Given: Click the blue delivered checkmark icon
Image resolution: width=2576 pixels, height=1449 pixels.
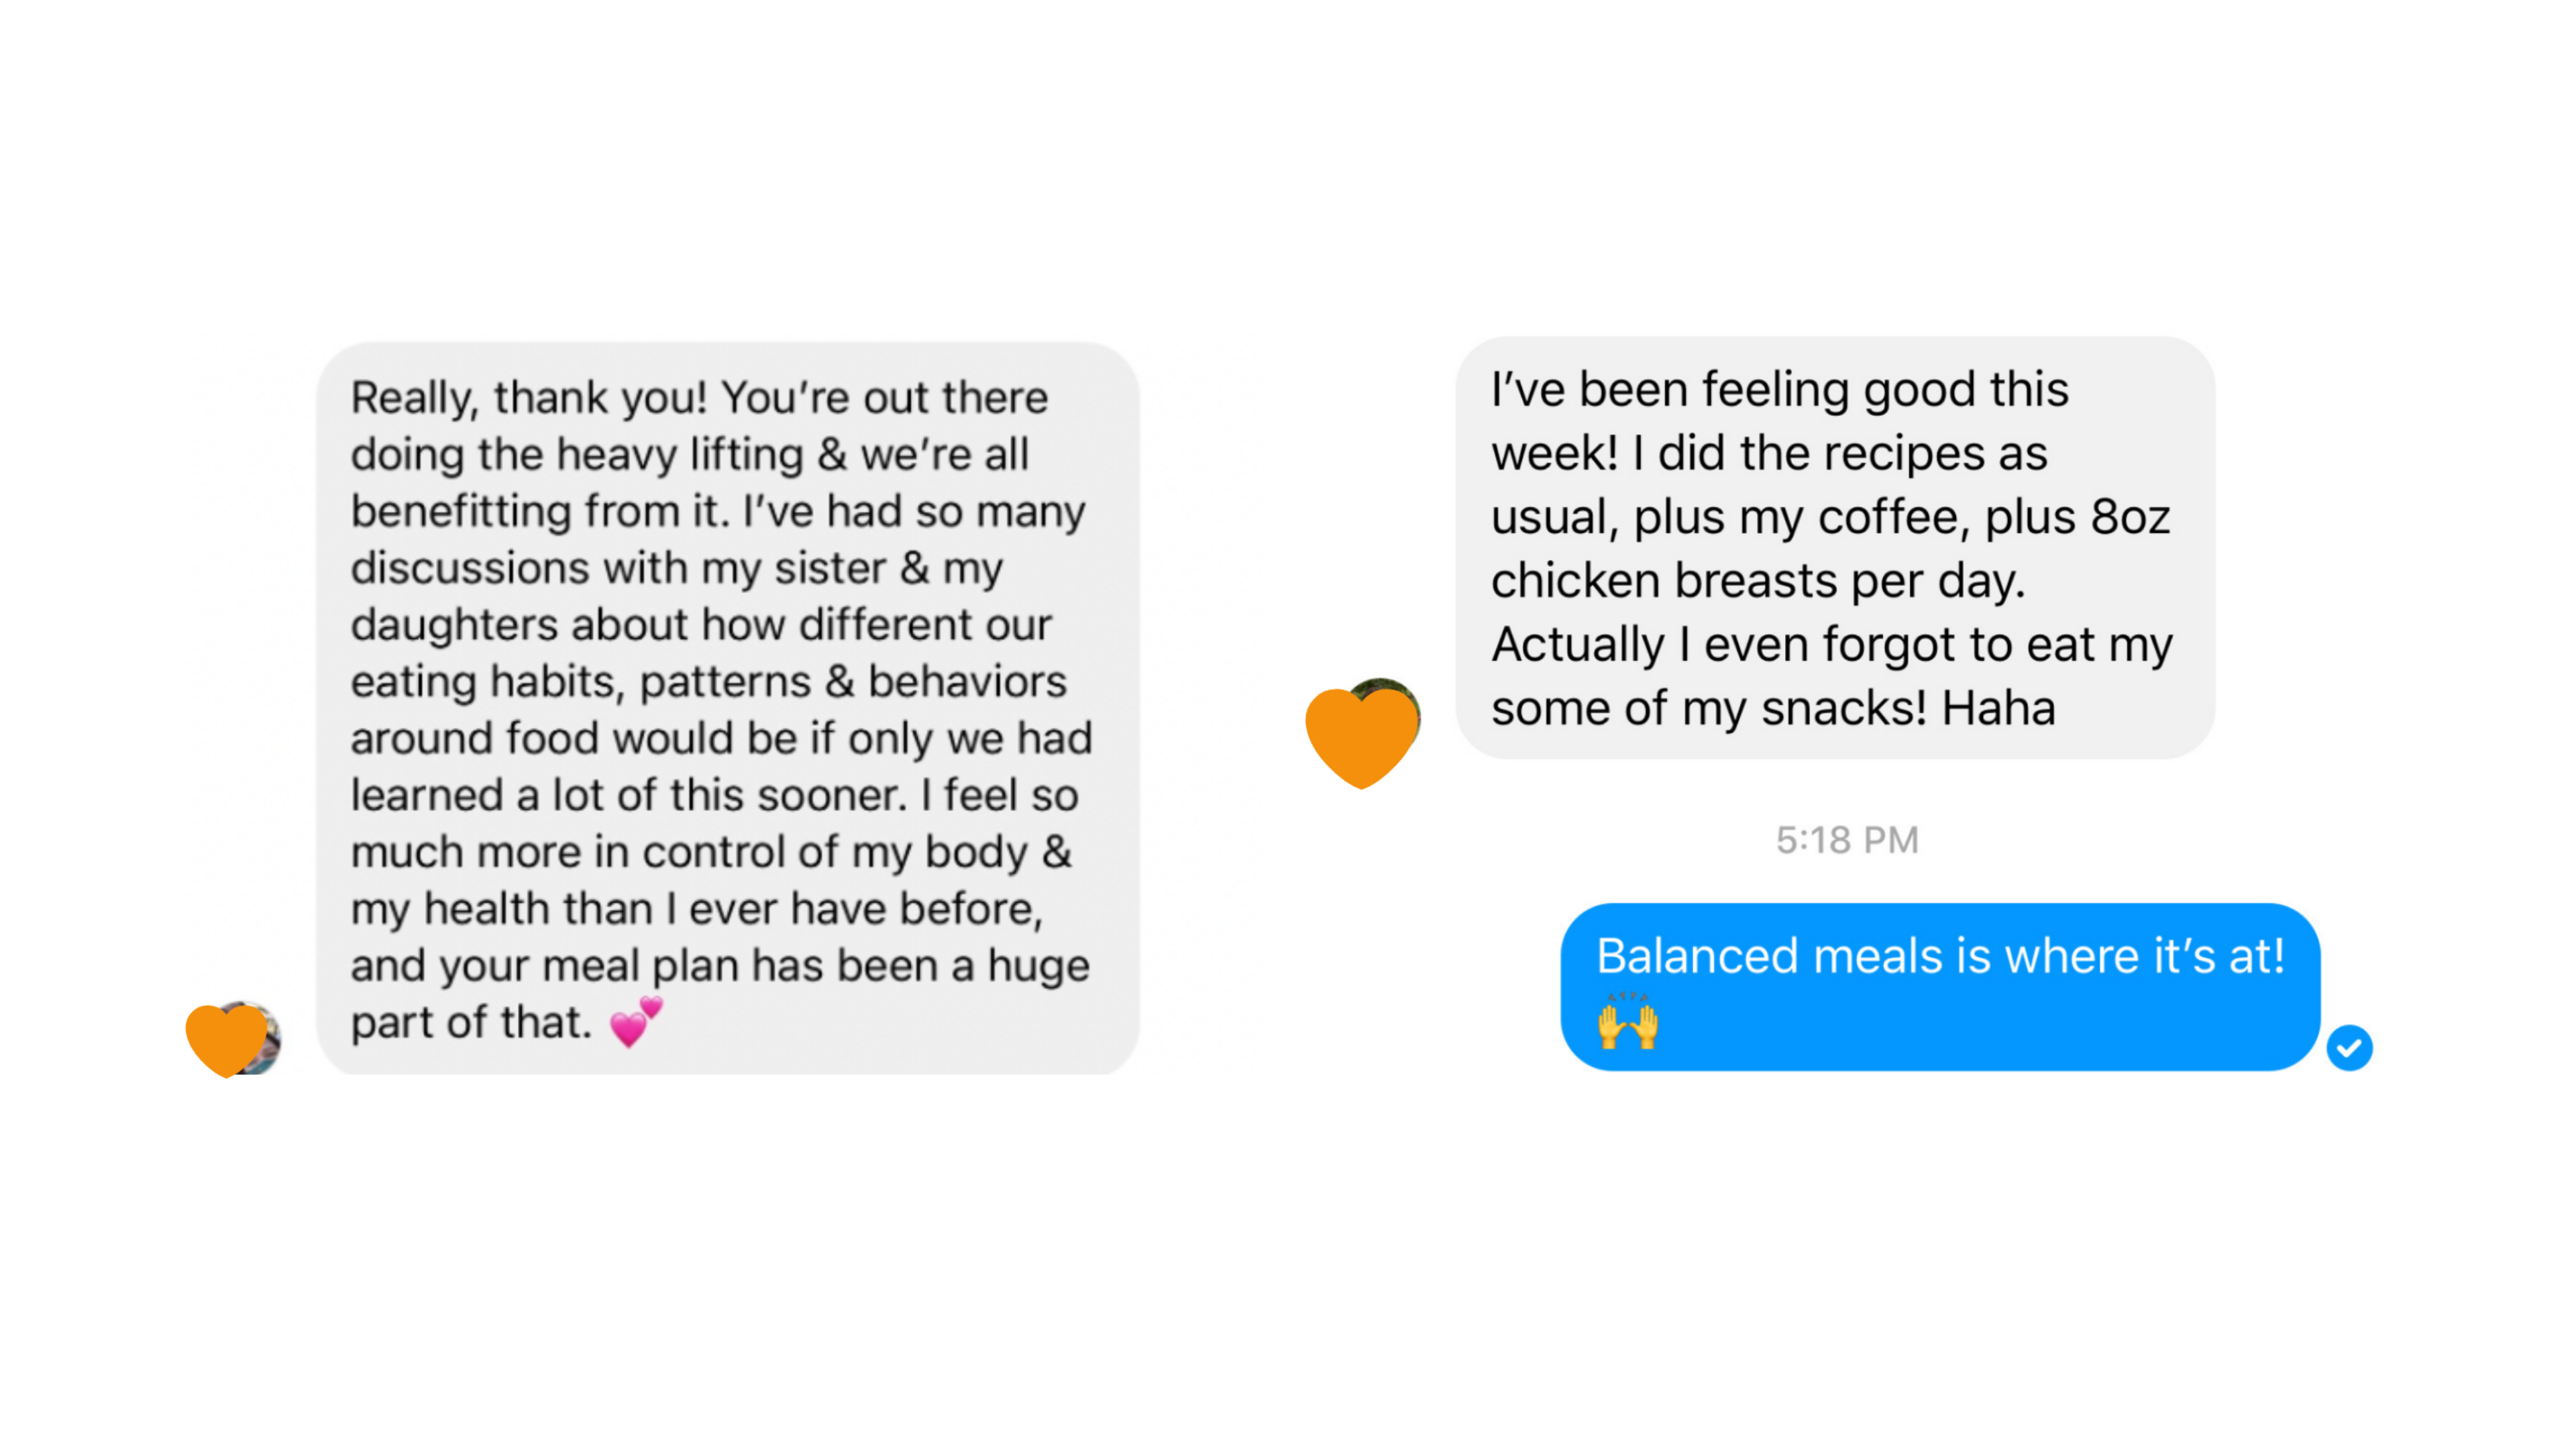Looking at the screenshot, I should tap(2349, 1047).
